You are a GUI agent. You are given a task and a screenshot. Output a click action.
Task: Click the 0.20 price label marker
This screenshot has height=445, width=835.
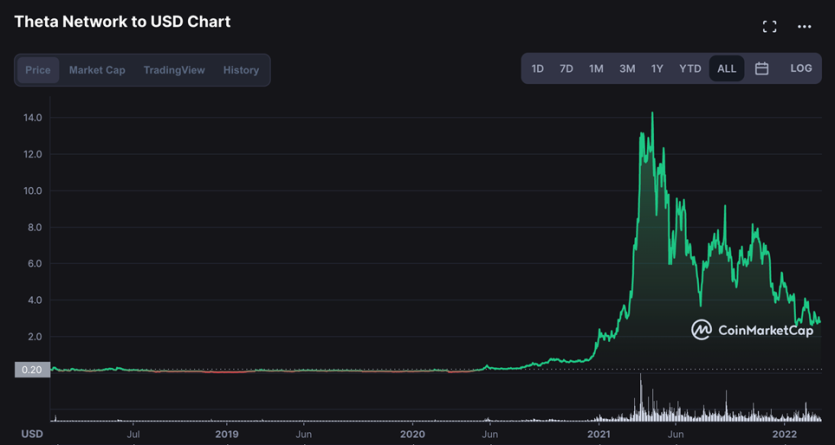32,370
